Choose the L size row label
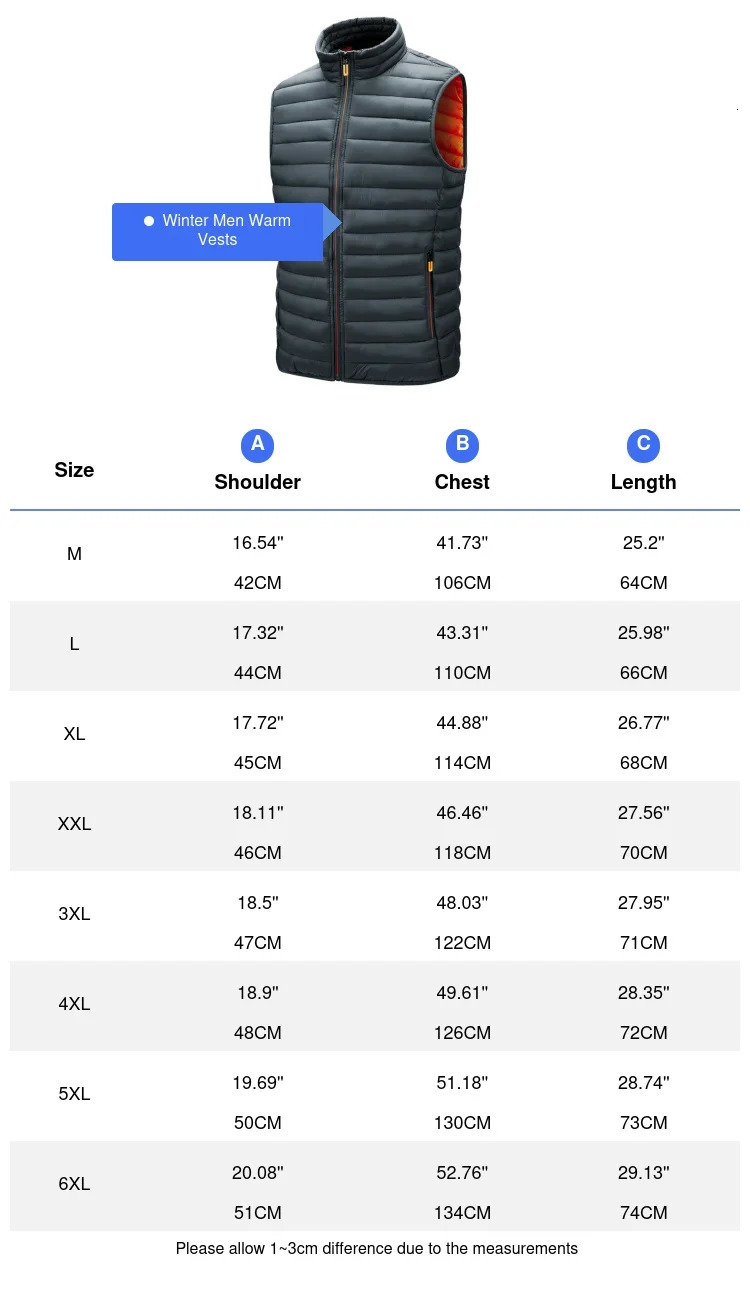 (x=74, y=644)
